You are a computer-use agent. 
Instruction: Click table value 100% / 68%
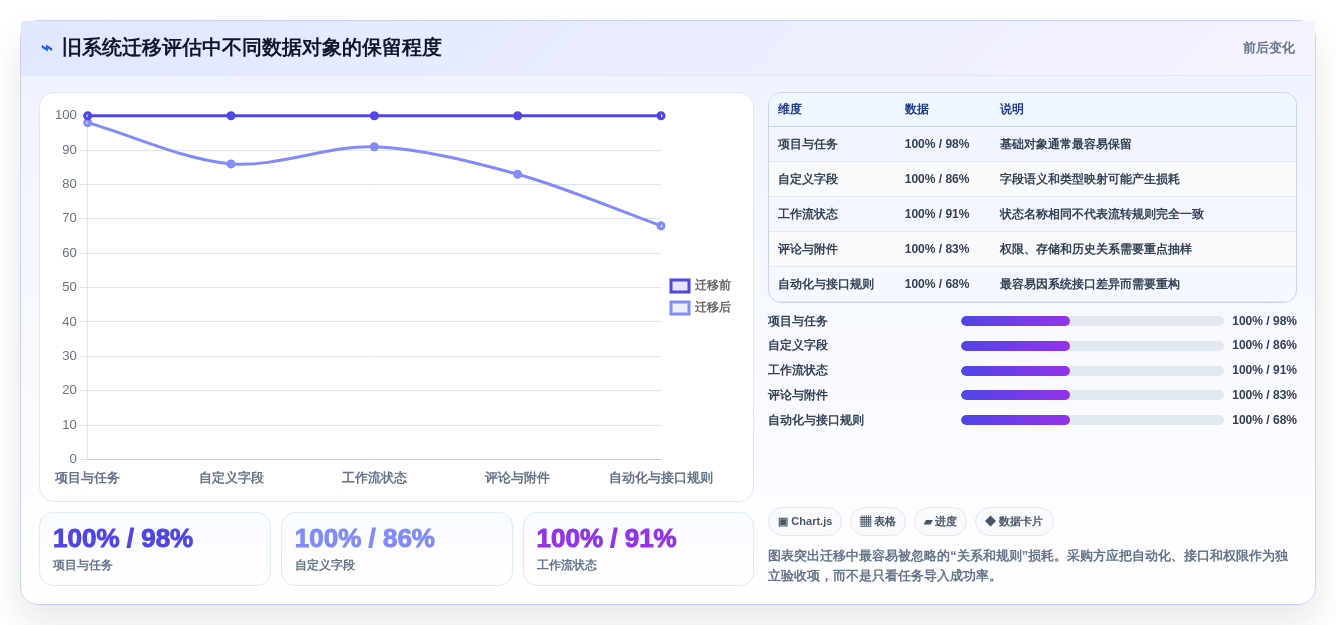click(937, 285)
